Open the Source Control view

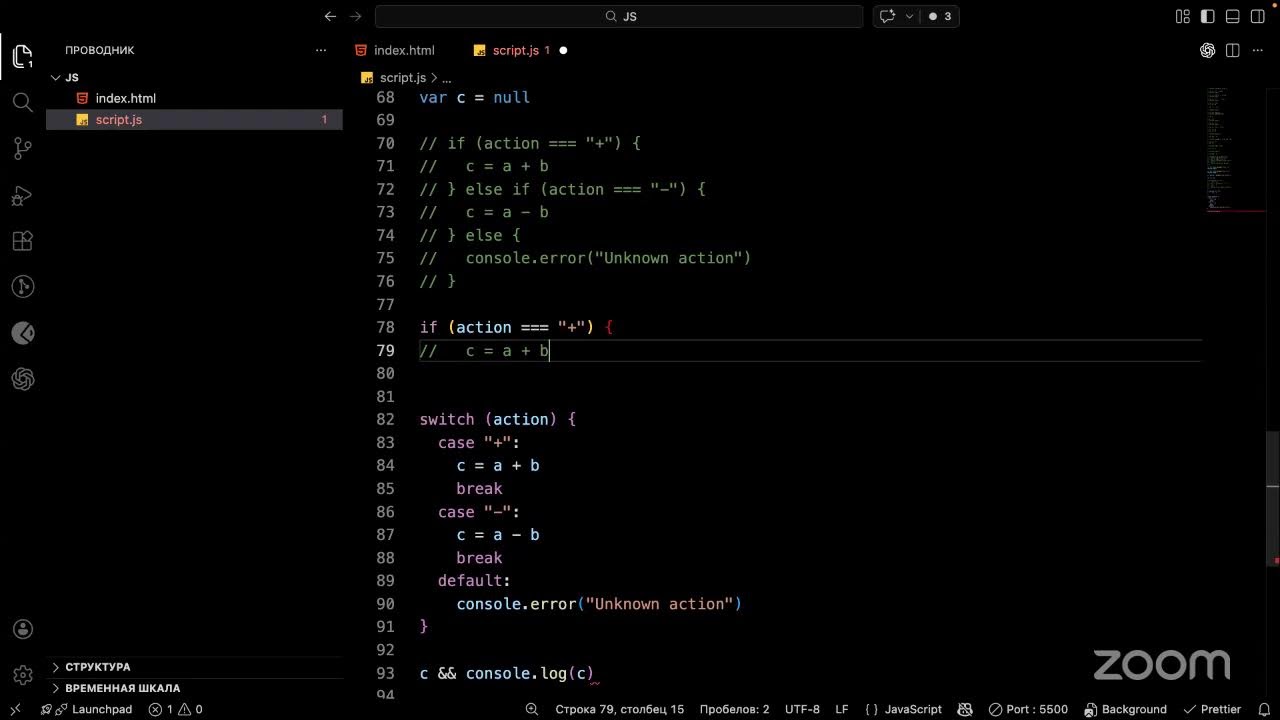click(22, 148)
